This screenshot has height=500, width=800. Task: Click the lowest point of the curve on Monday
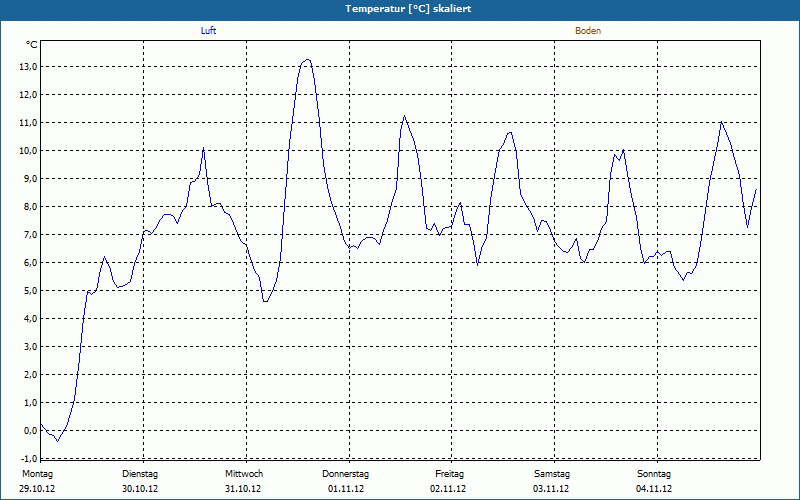coord(58,441)
